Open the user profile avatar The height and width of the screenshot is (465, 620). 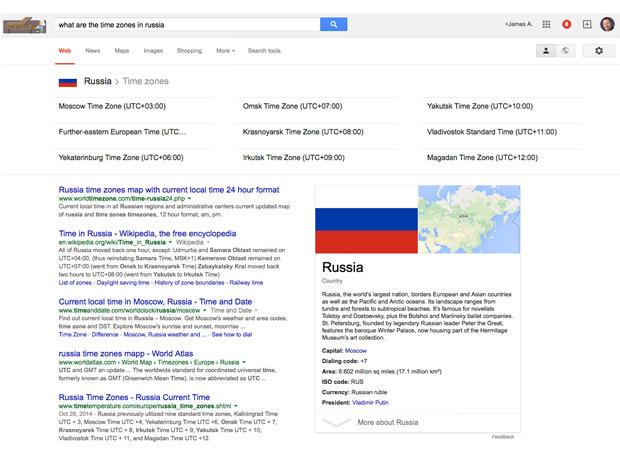(607, 25)
